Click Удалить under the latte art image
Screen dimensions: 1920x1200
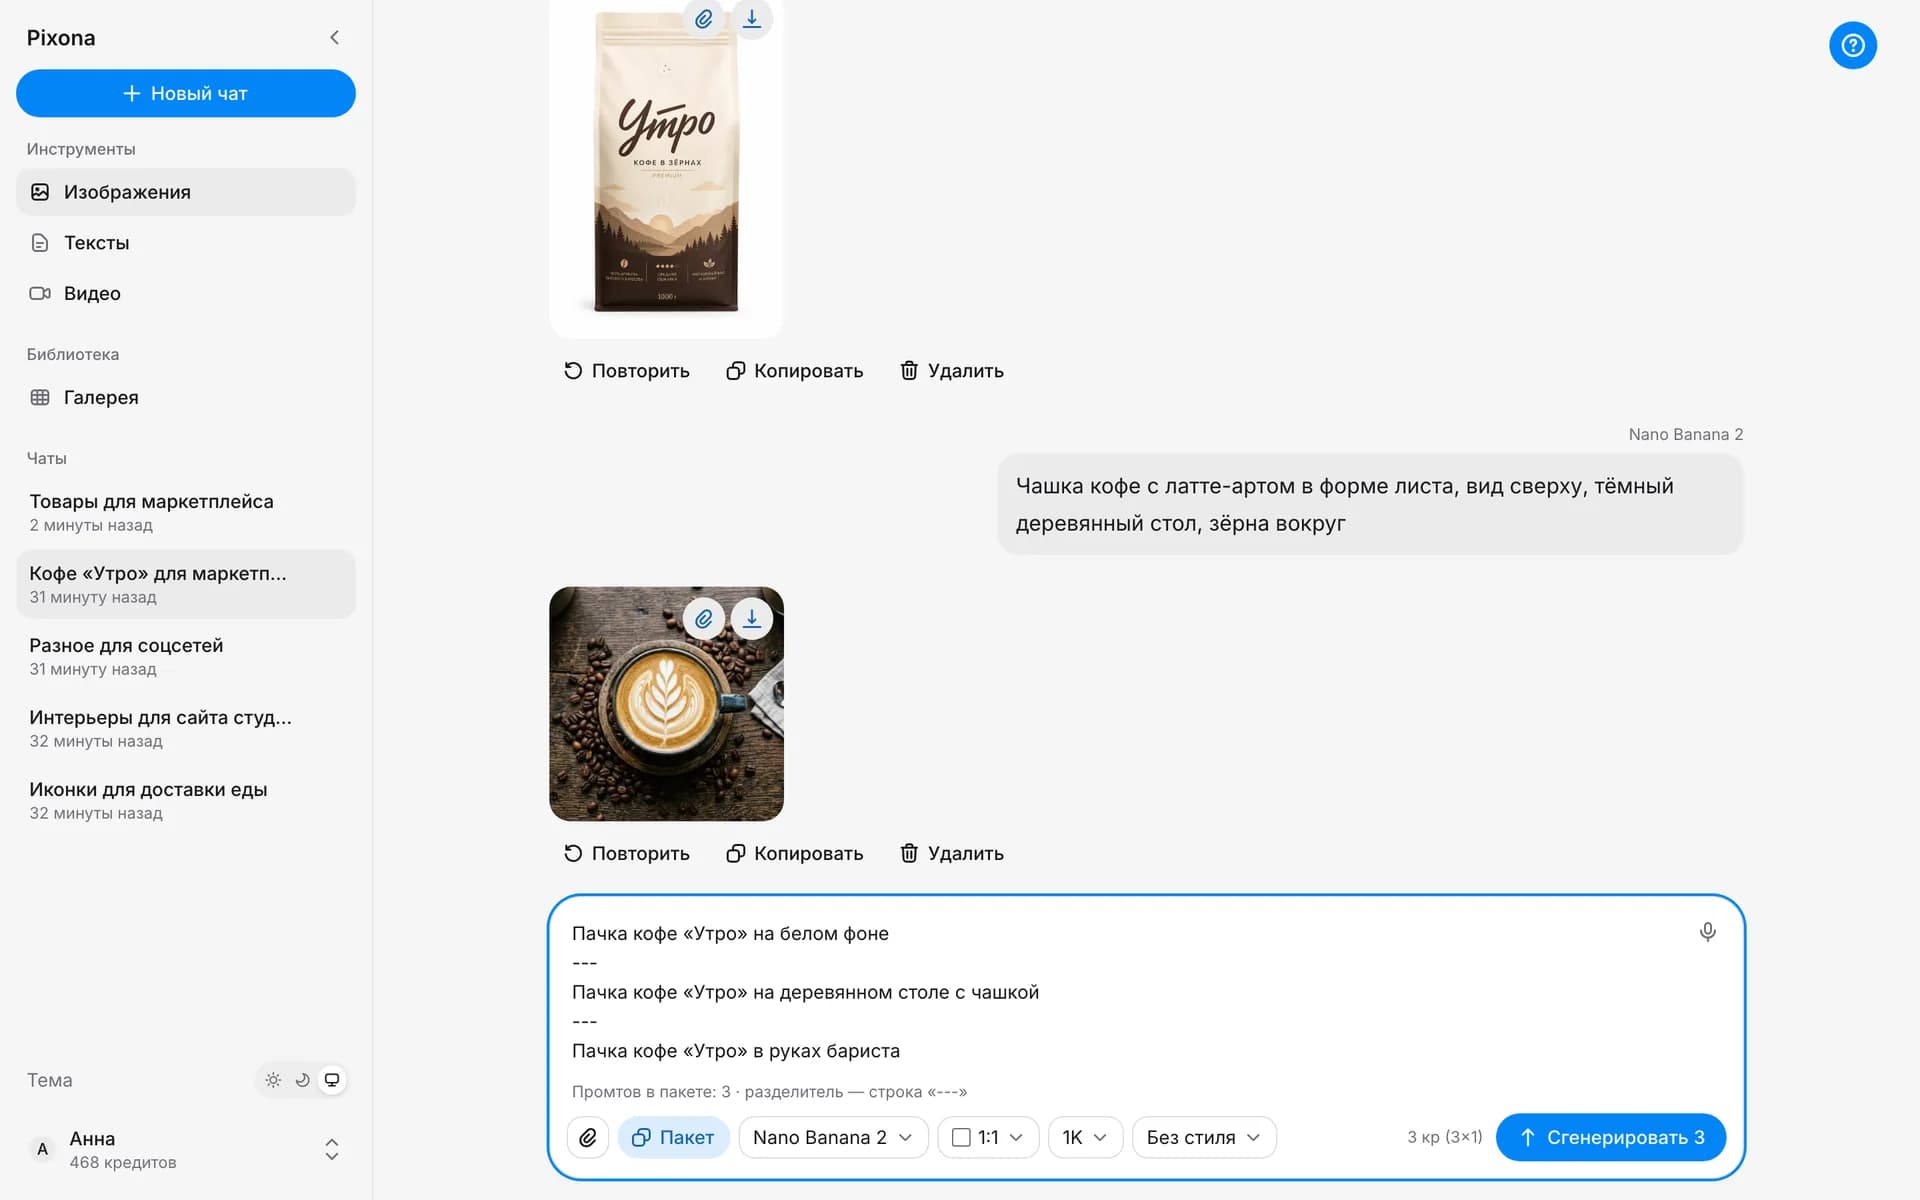click(952, 853)
